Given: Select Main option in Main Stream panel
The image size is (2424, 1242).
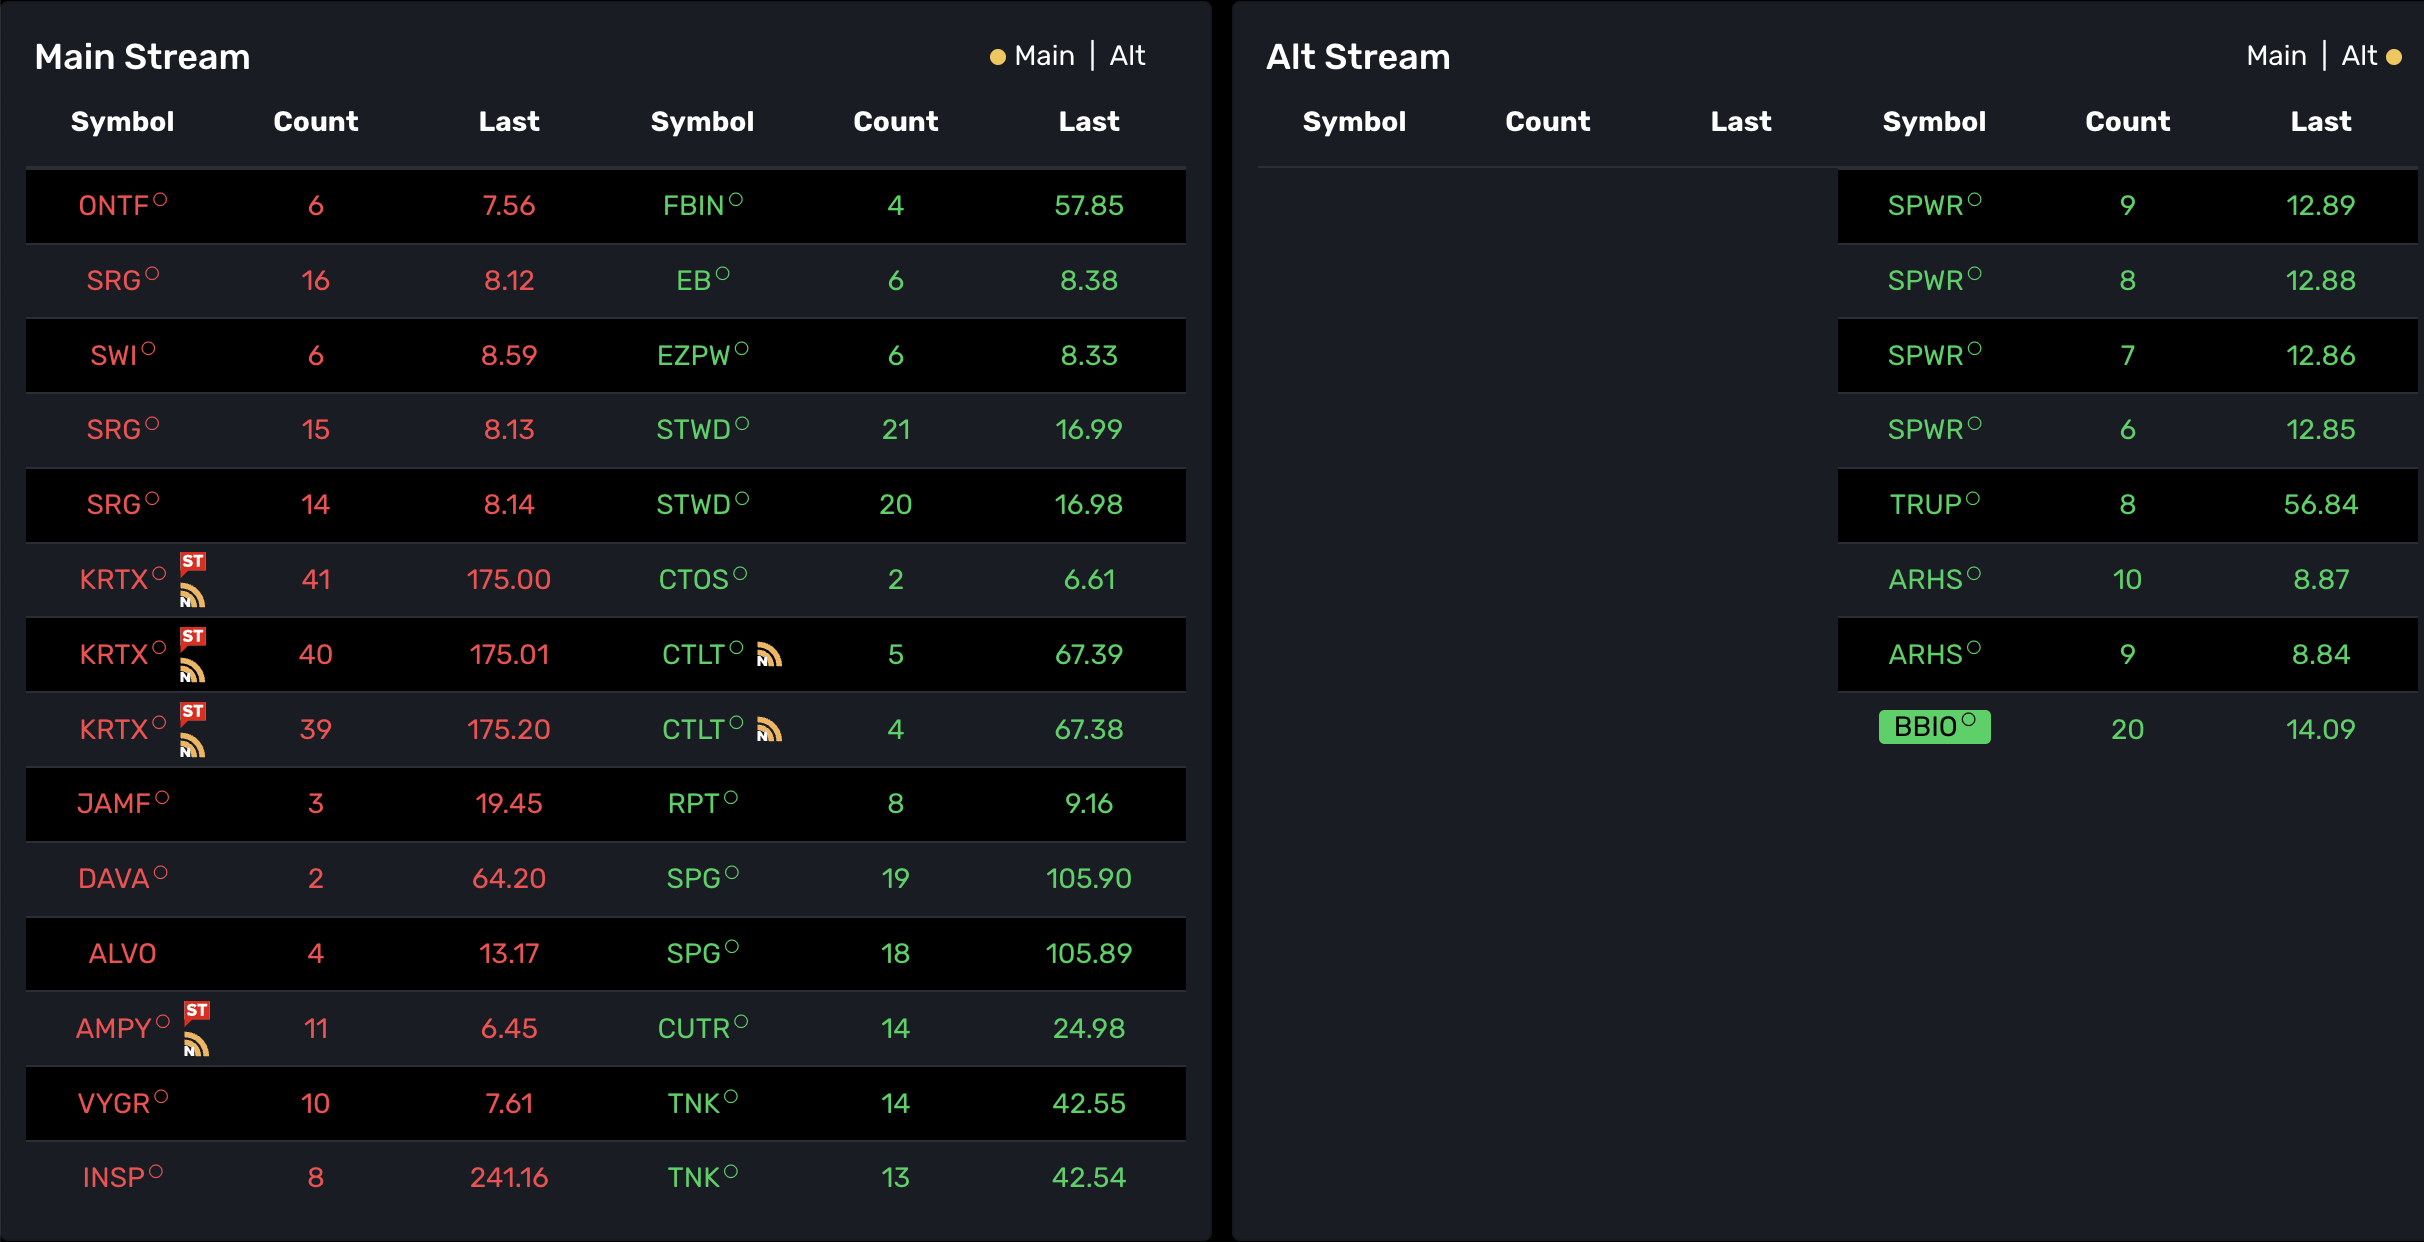Looking at the screenshot, I should click(x=1044, y=56).
